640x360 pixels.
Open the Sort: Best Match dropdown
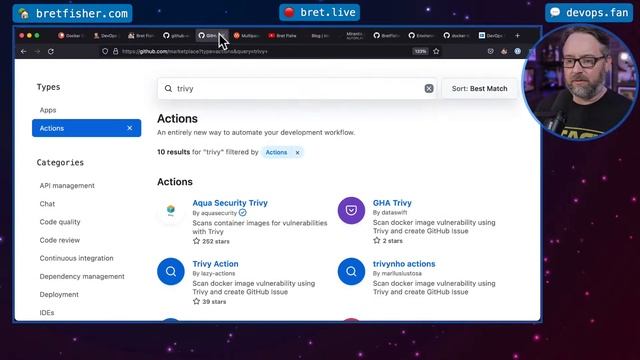pyautogui.click(x=479, y=88)
